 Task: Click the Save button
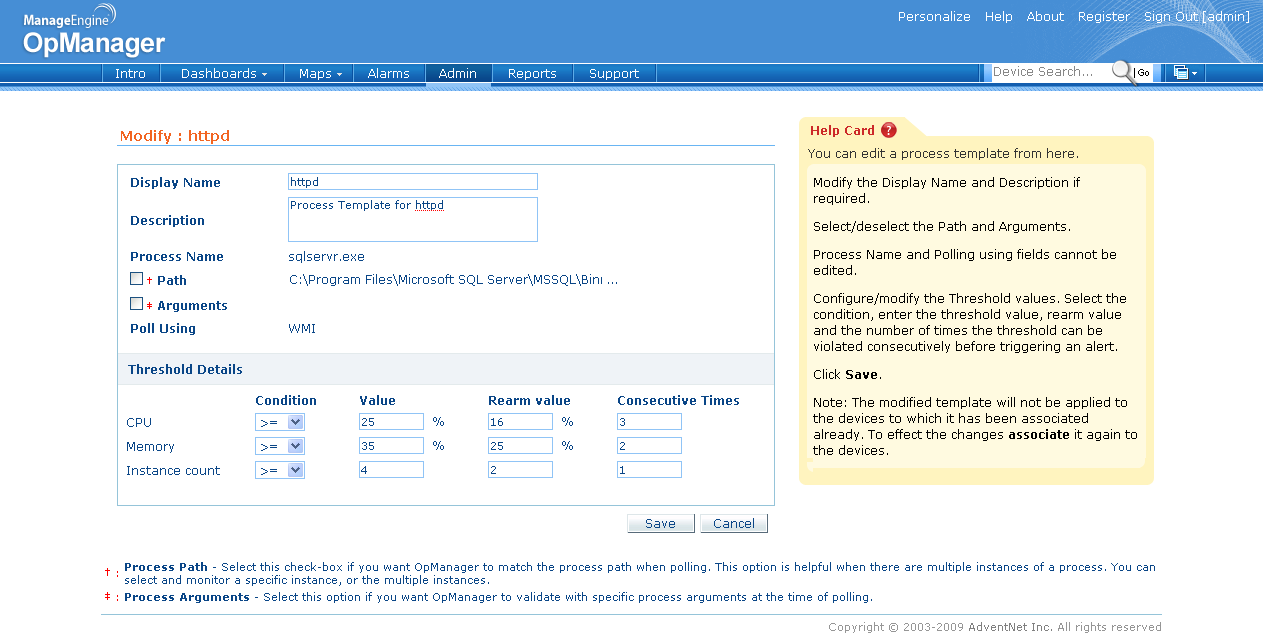660,524
